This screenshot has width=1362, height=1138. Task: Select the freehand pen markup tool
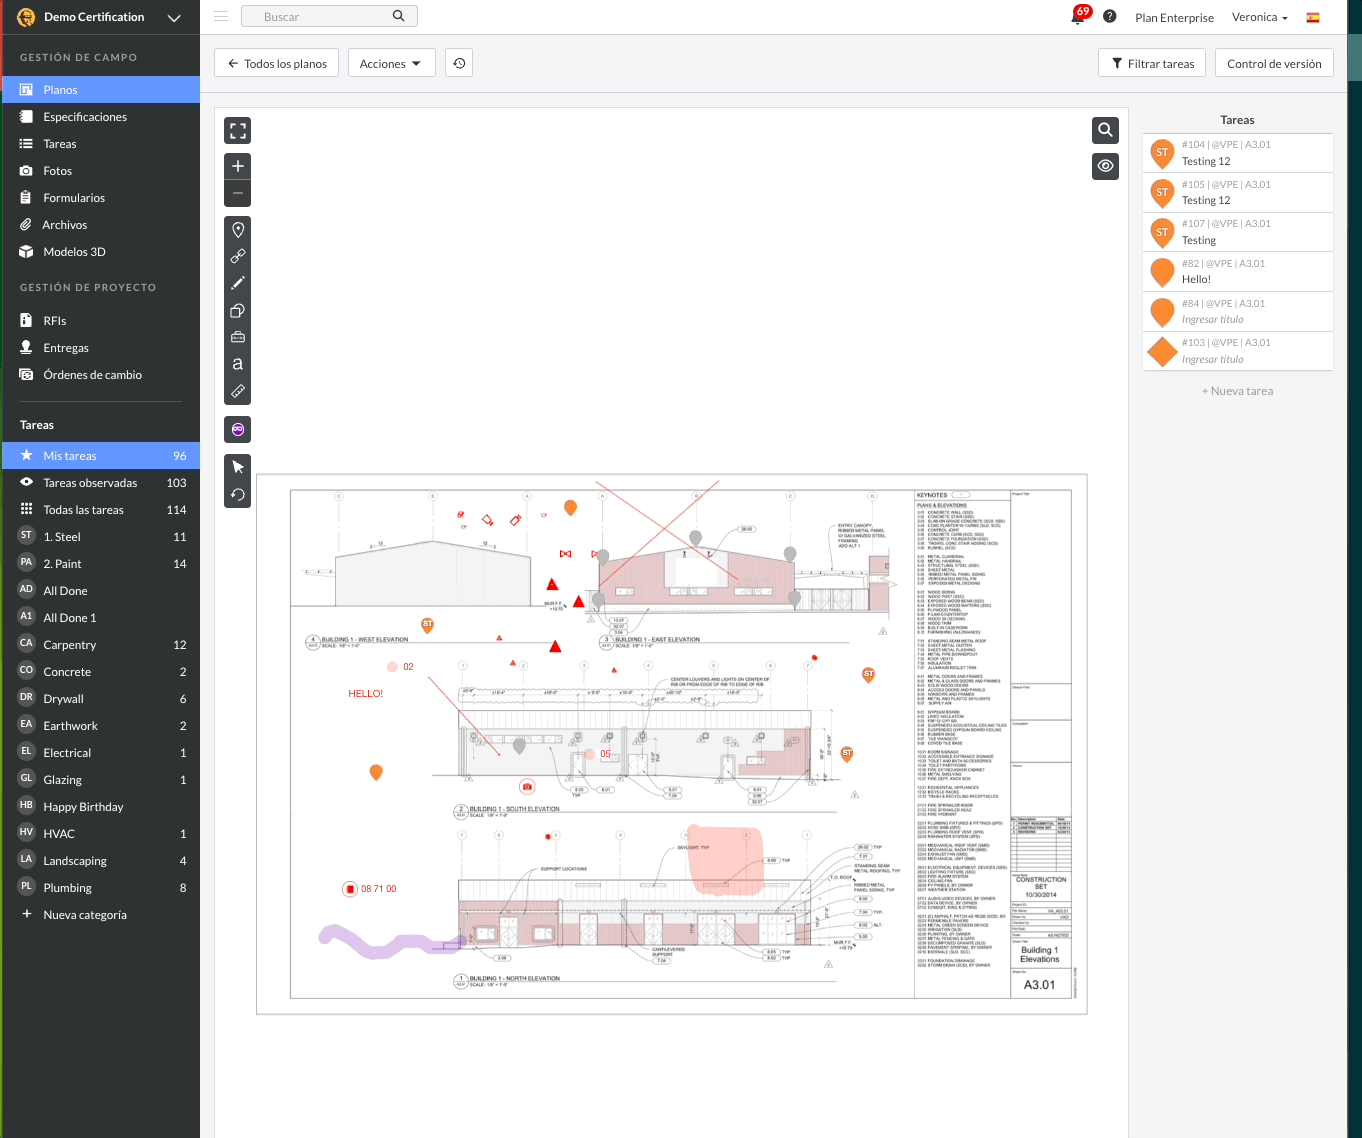coord(238,284)
